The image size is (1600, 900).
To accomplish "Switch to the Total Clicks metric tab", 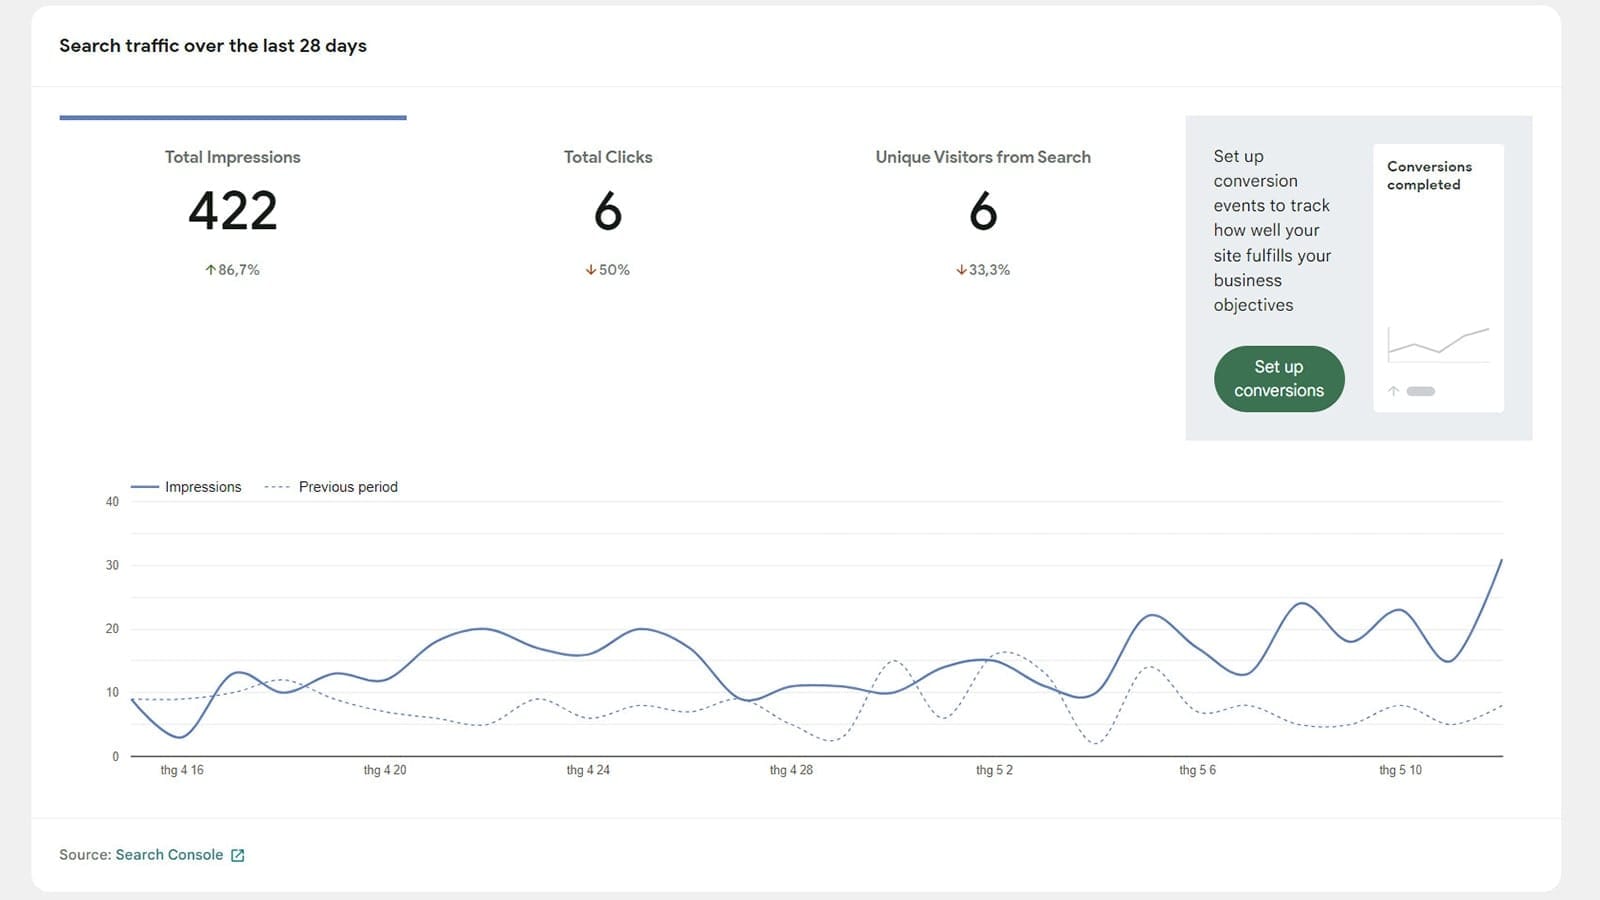I will pyautogui.click(x=608, y=157).
